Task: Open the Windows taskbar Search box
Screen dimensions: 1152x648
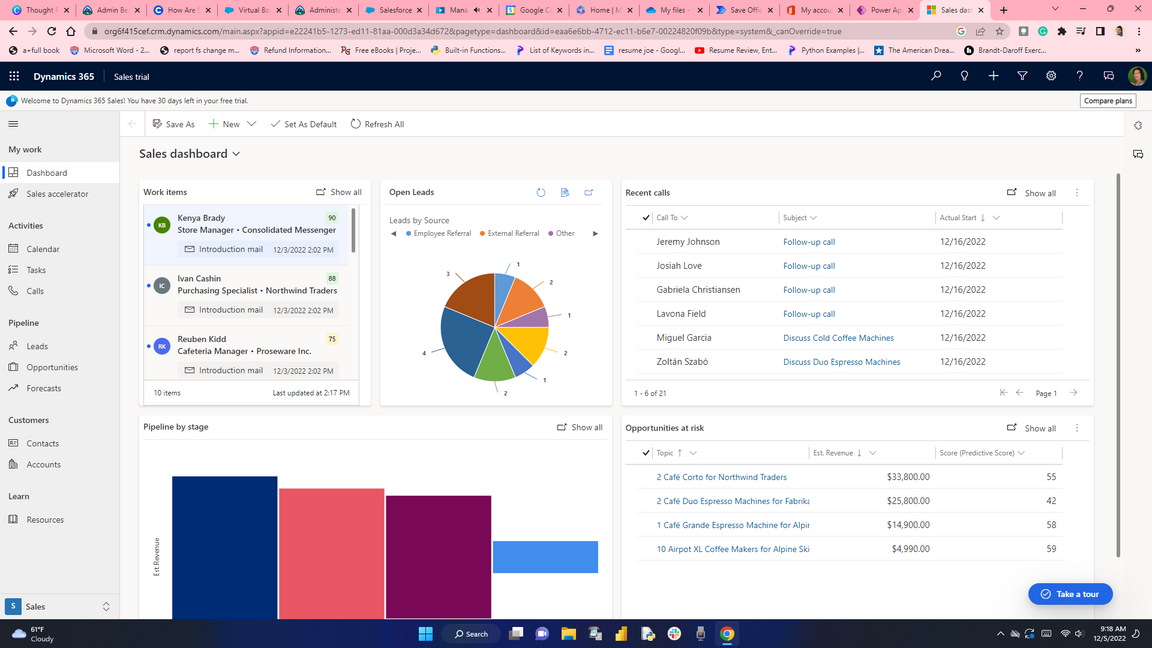Action: pos(472,633)
